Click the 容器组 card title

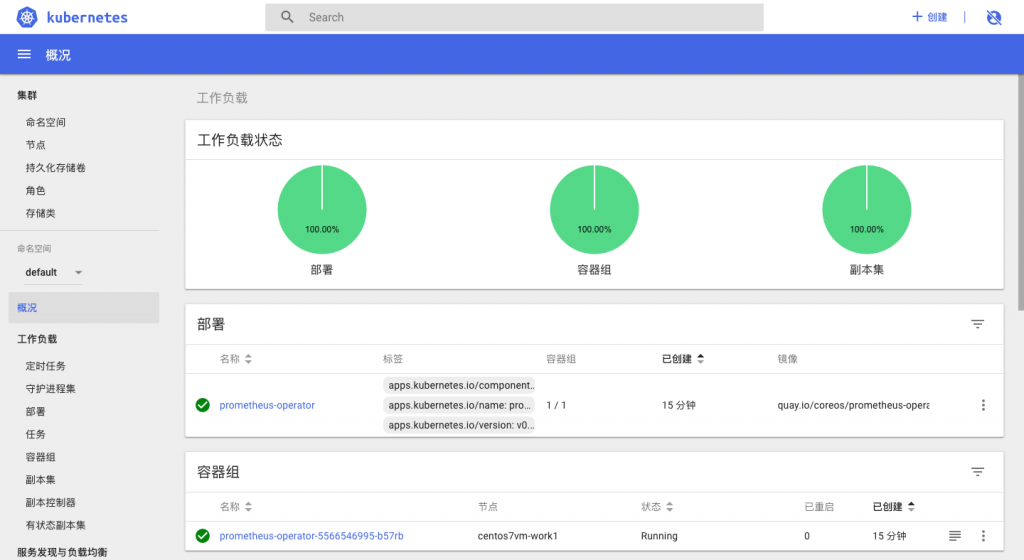(x=218, y=472)
